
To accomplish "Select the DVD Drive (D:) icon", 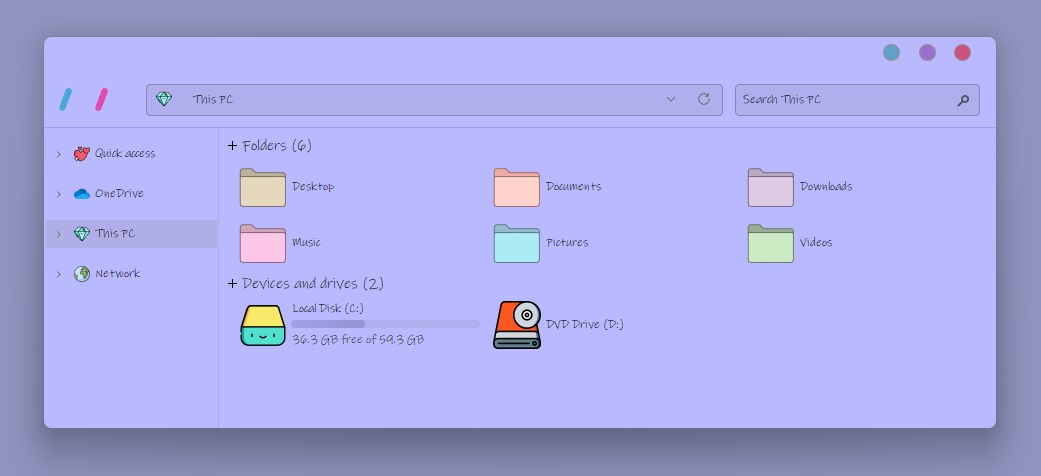I will click(517, 325).
